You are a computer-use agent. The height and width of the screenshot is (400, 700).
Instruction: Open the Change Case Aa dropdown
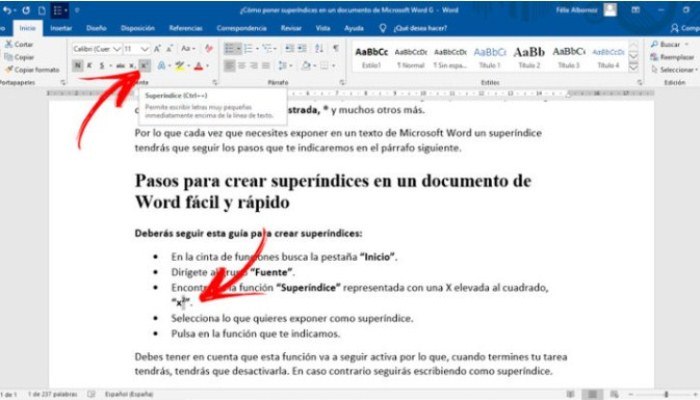click(188, 49)
